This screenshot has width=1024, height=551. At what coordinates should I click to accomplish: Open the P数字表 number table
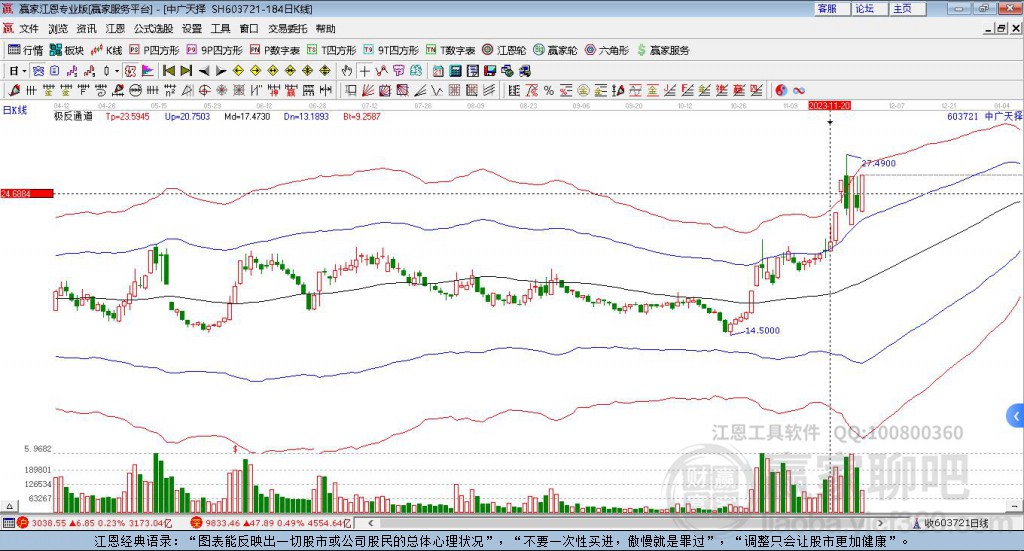pyautogui.click(x=275, y=50)
